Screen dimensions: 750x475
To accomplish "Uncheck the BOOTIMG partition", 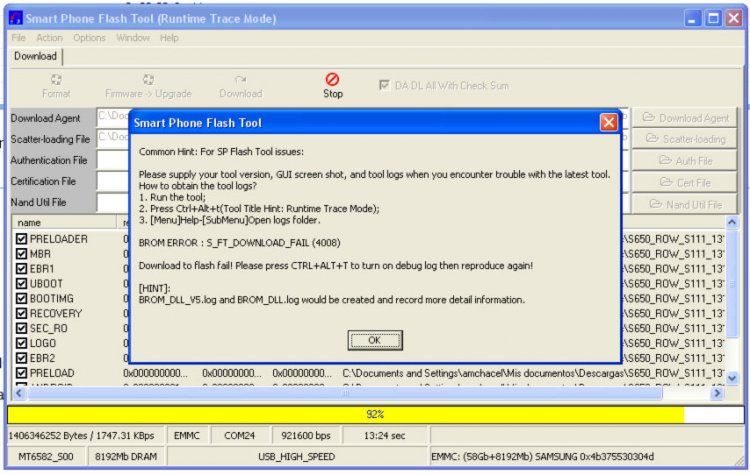I will pos(21,298).
